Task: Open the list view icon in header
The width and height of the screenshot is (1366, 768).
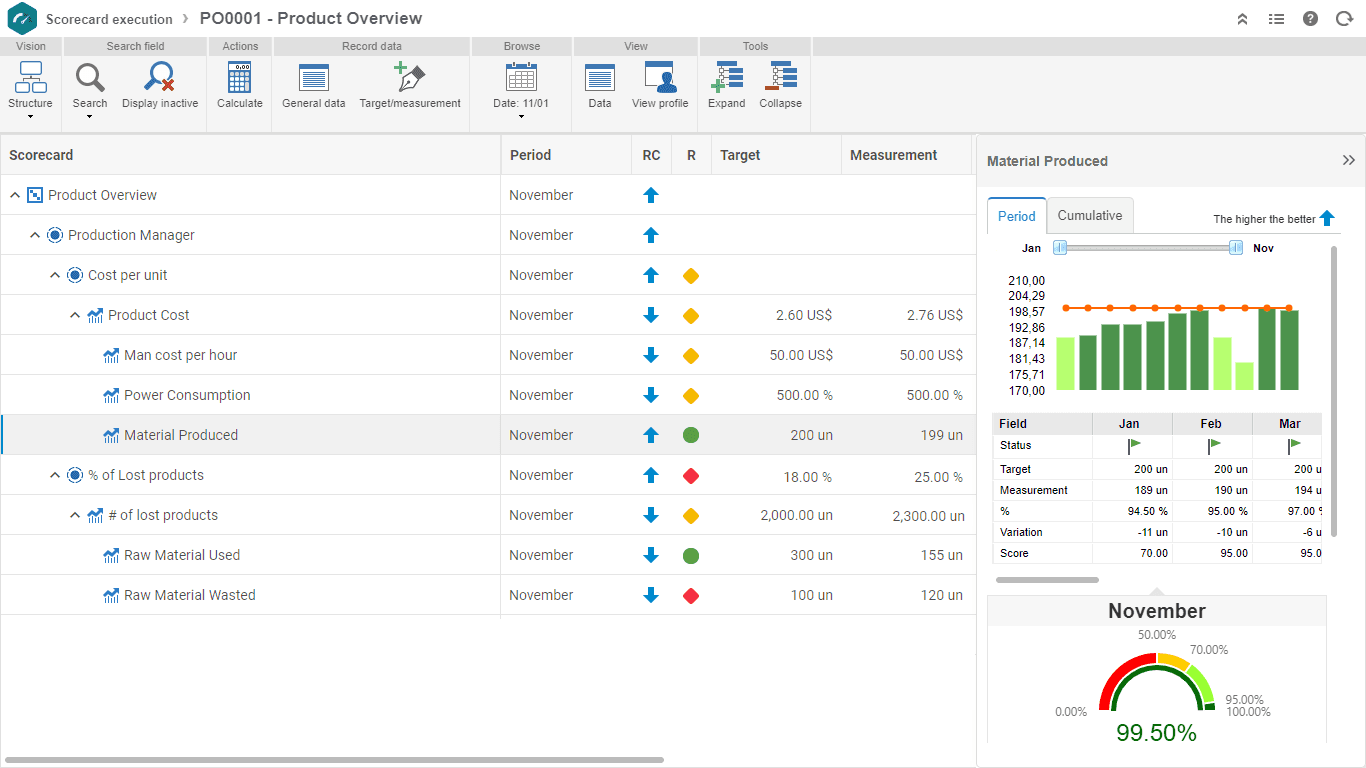Action: (x=1276, y=19)
